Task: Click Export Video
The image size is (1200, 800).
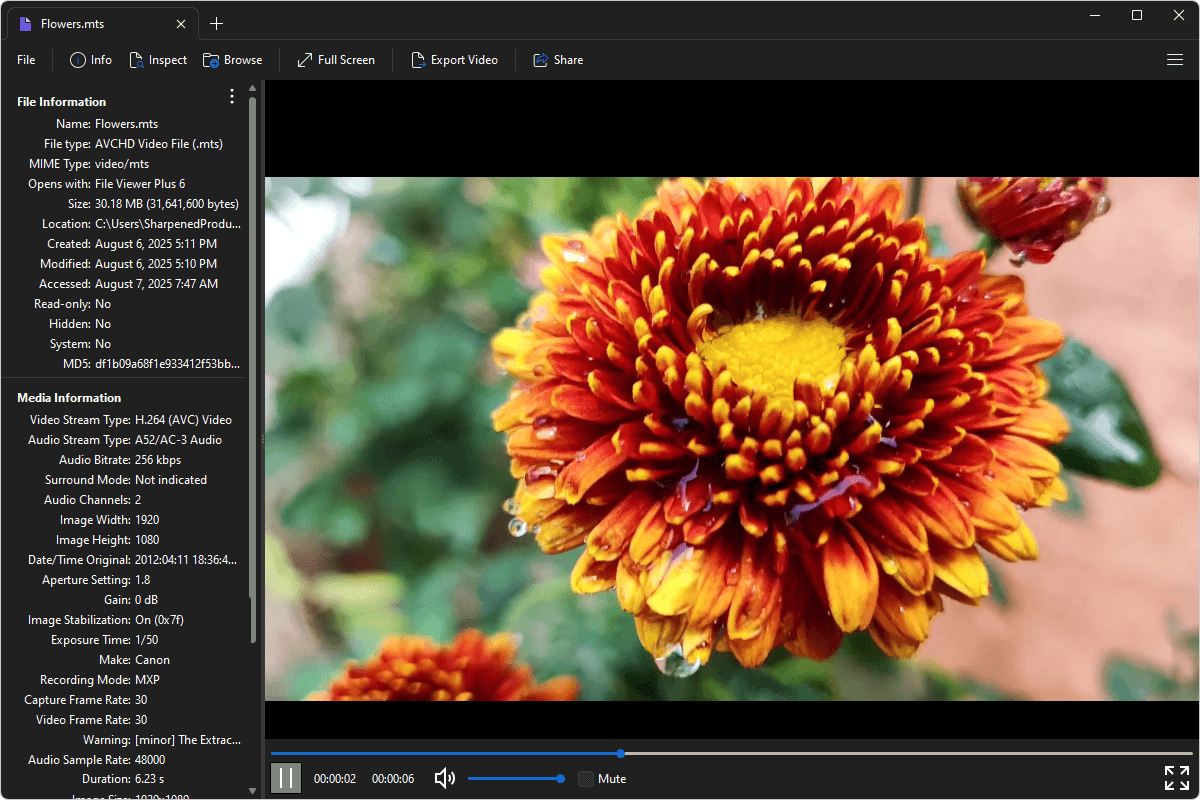Action: click(454, 60)
